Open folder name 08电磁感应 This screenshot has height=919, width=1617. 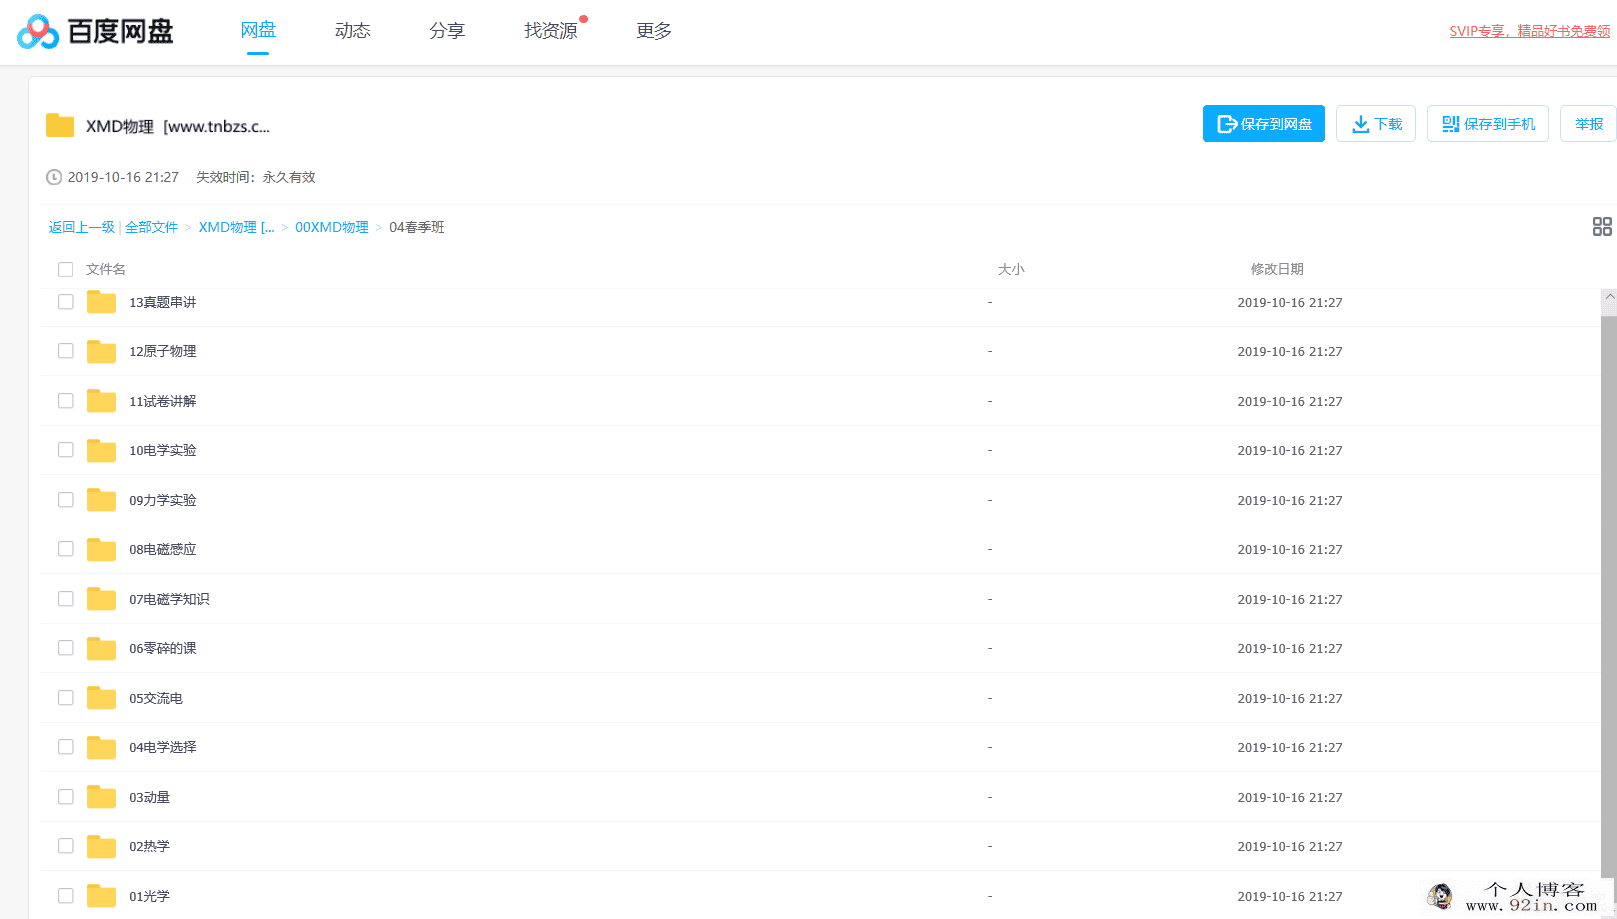pyautogui.click(x=163, y=549)
